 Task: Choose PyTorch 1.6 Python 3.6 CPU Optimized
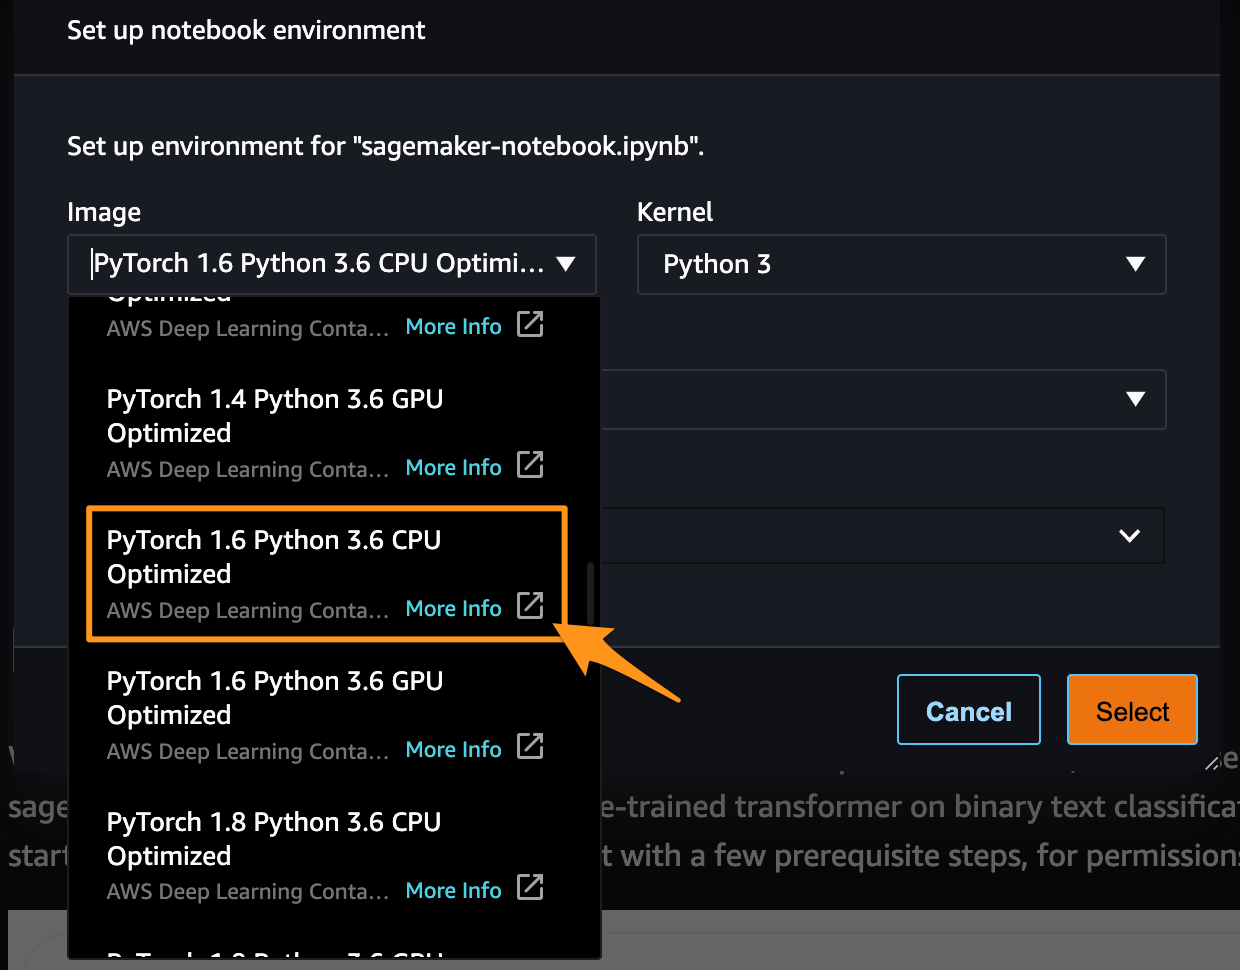[274, 557]
